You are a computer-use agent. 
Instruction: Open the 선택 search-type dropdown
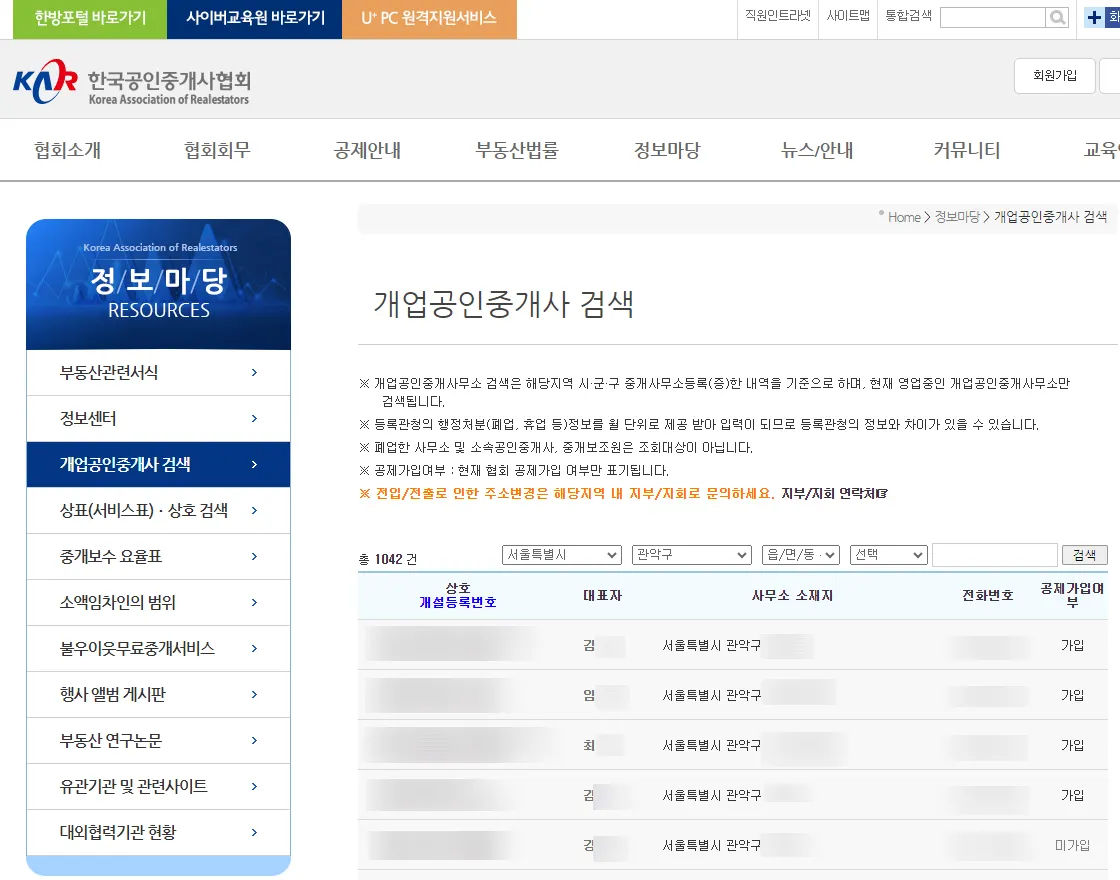coord(889,555)
